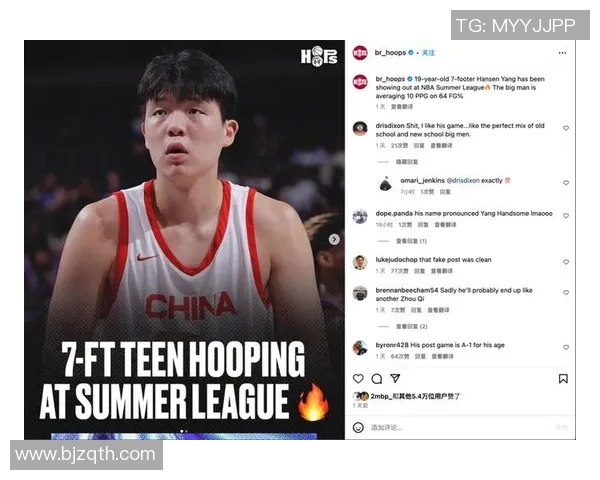
Task: View translation of post caption
Action: (x=402, y=107)
